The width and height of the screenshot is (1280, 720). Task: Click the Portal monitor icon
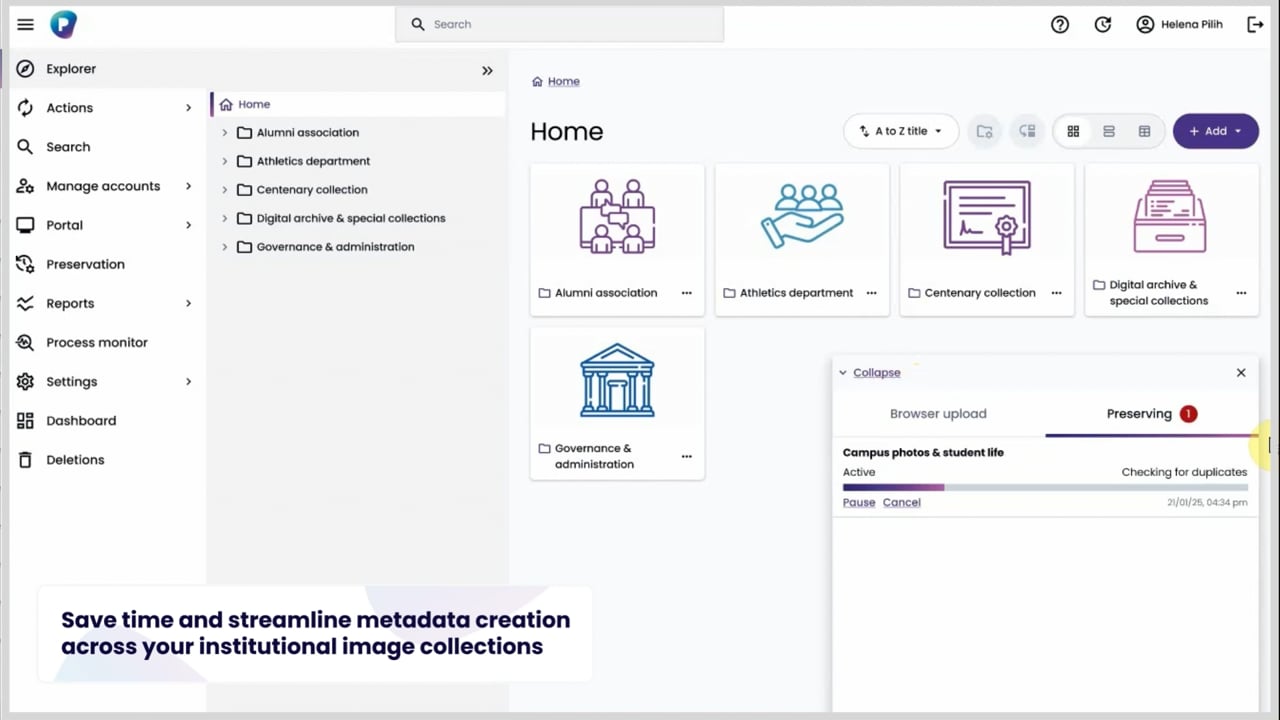[25, 225]
